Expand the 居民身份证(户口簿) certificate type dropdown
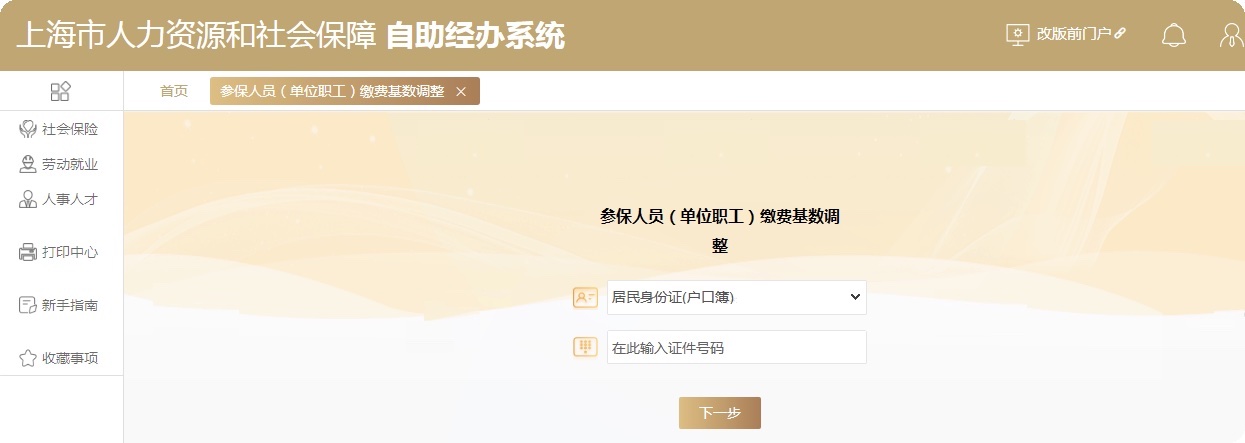 (737, 297)
